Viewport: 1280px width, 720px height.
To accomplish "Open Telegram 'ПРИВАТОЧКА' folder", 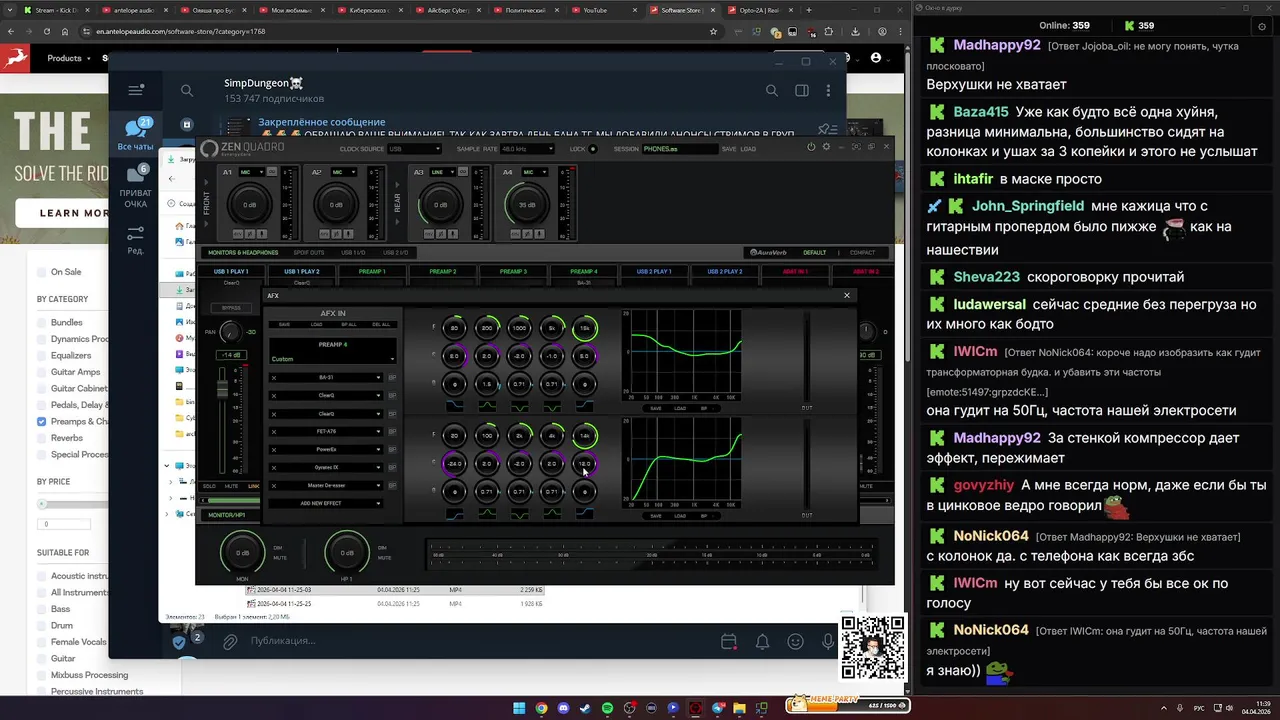I will click(136, 186).
